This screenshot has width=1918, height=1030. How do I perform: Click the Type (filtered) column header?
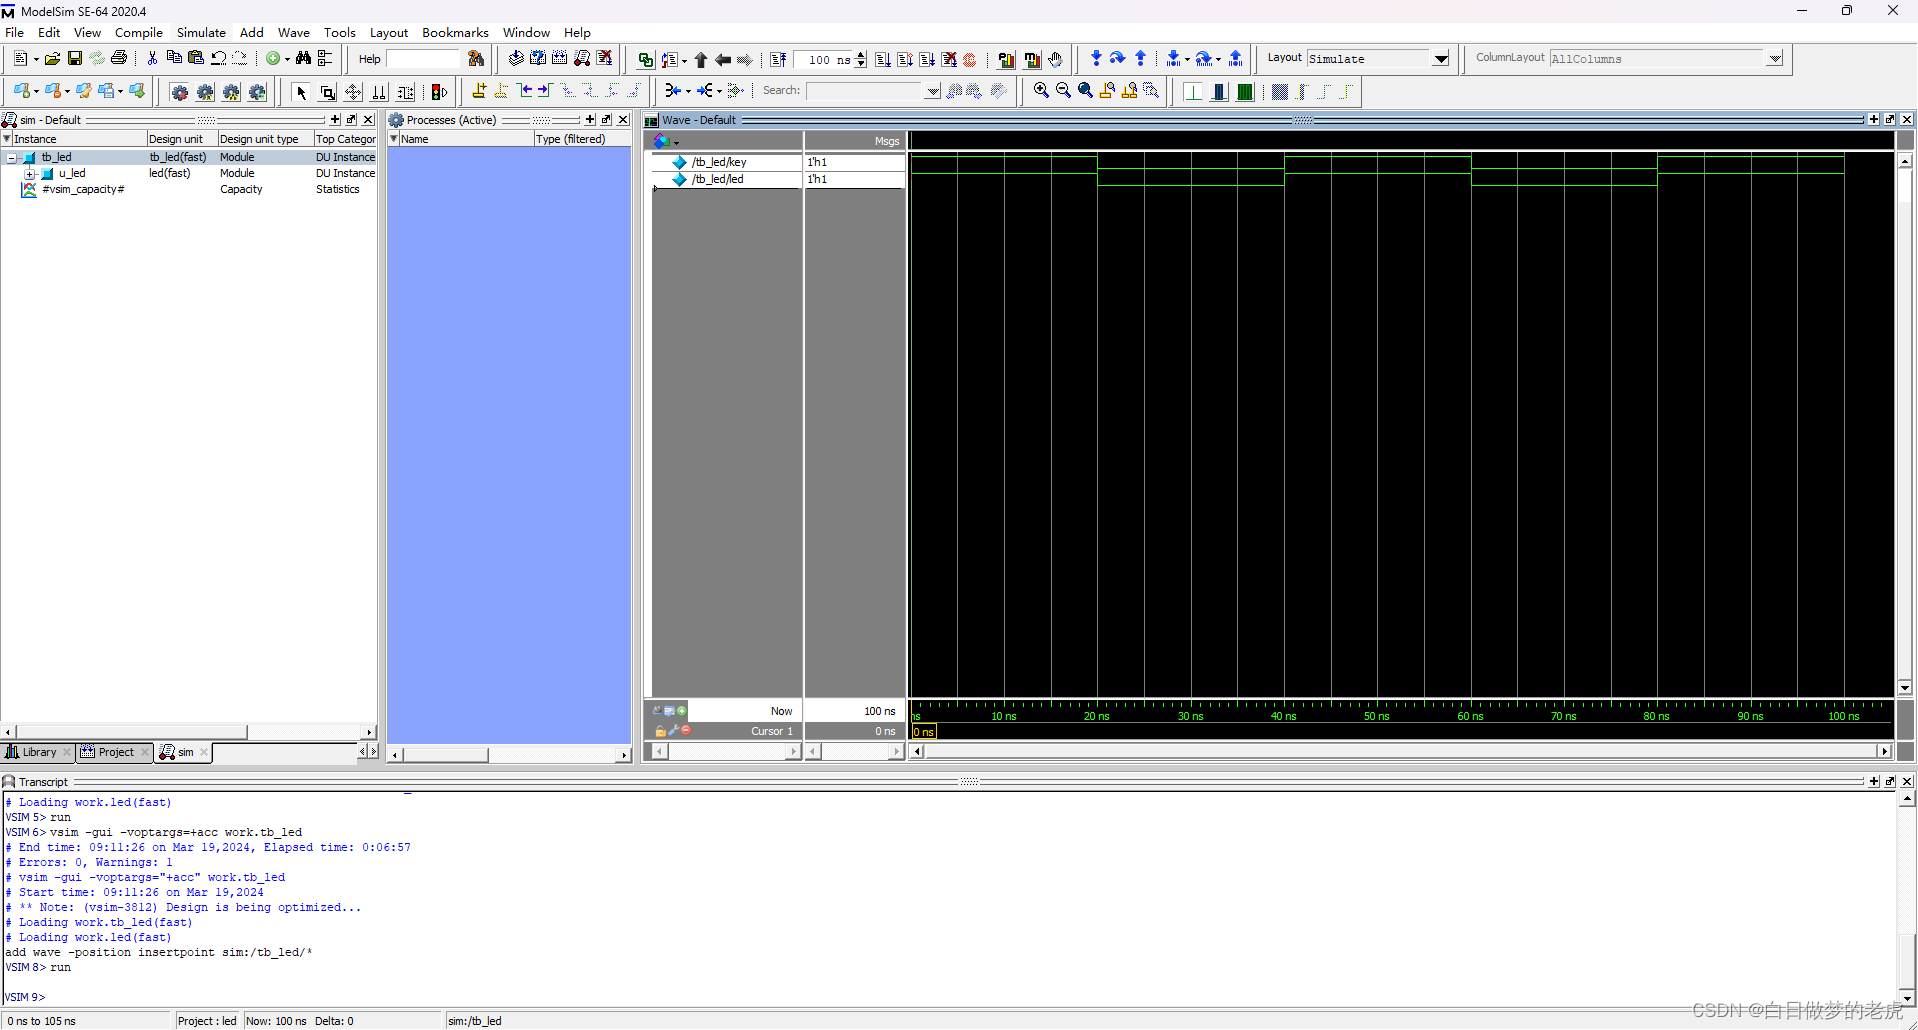click(x=581, y=139)
